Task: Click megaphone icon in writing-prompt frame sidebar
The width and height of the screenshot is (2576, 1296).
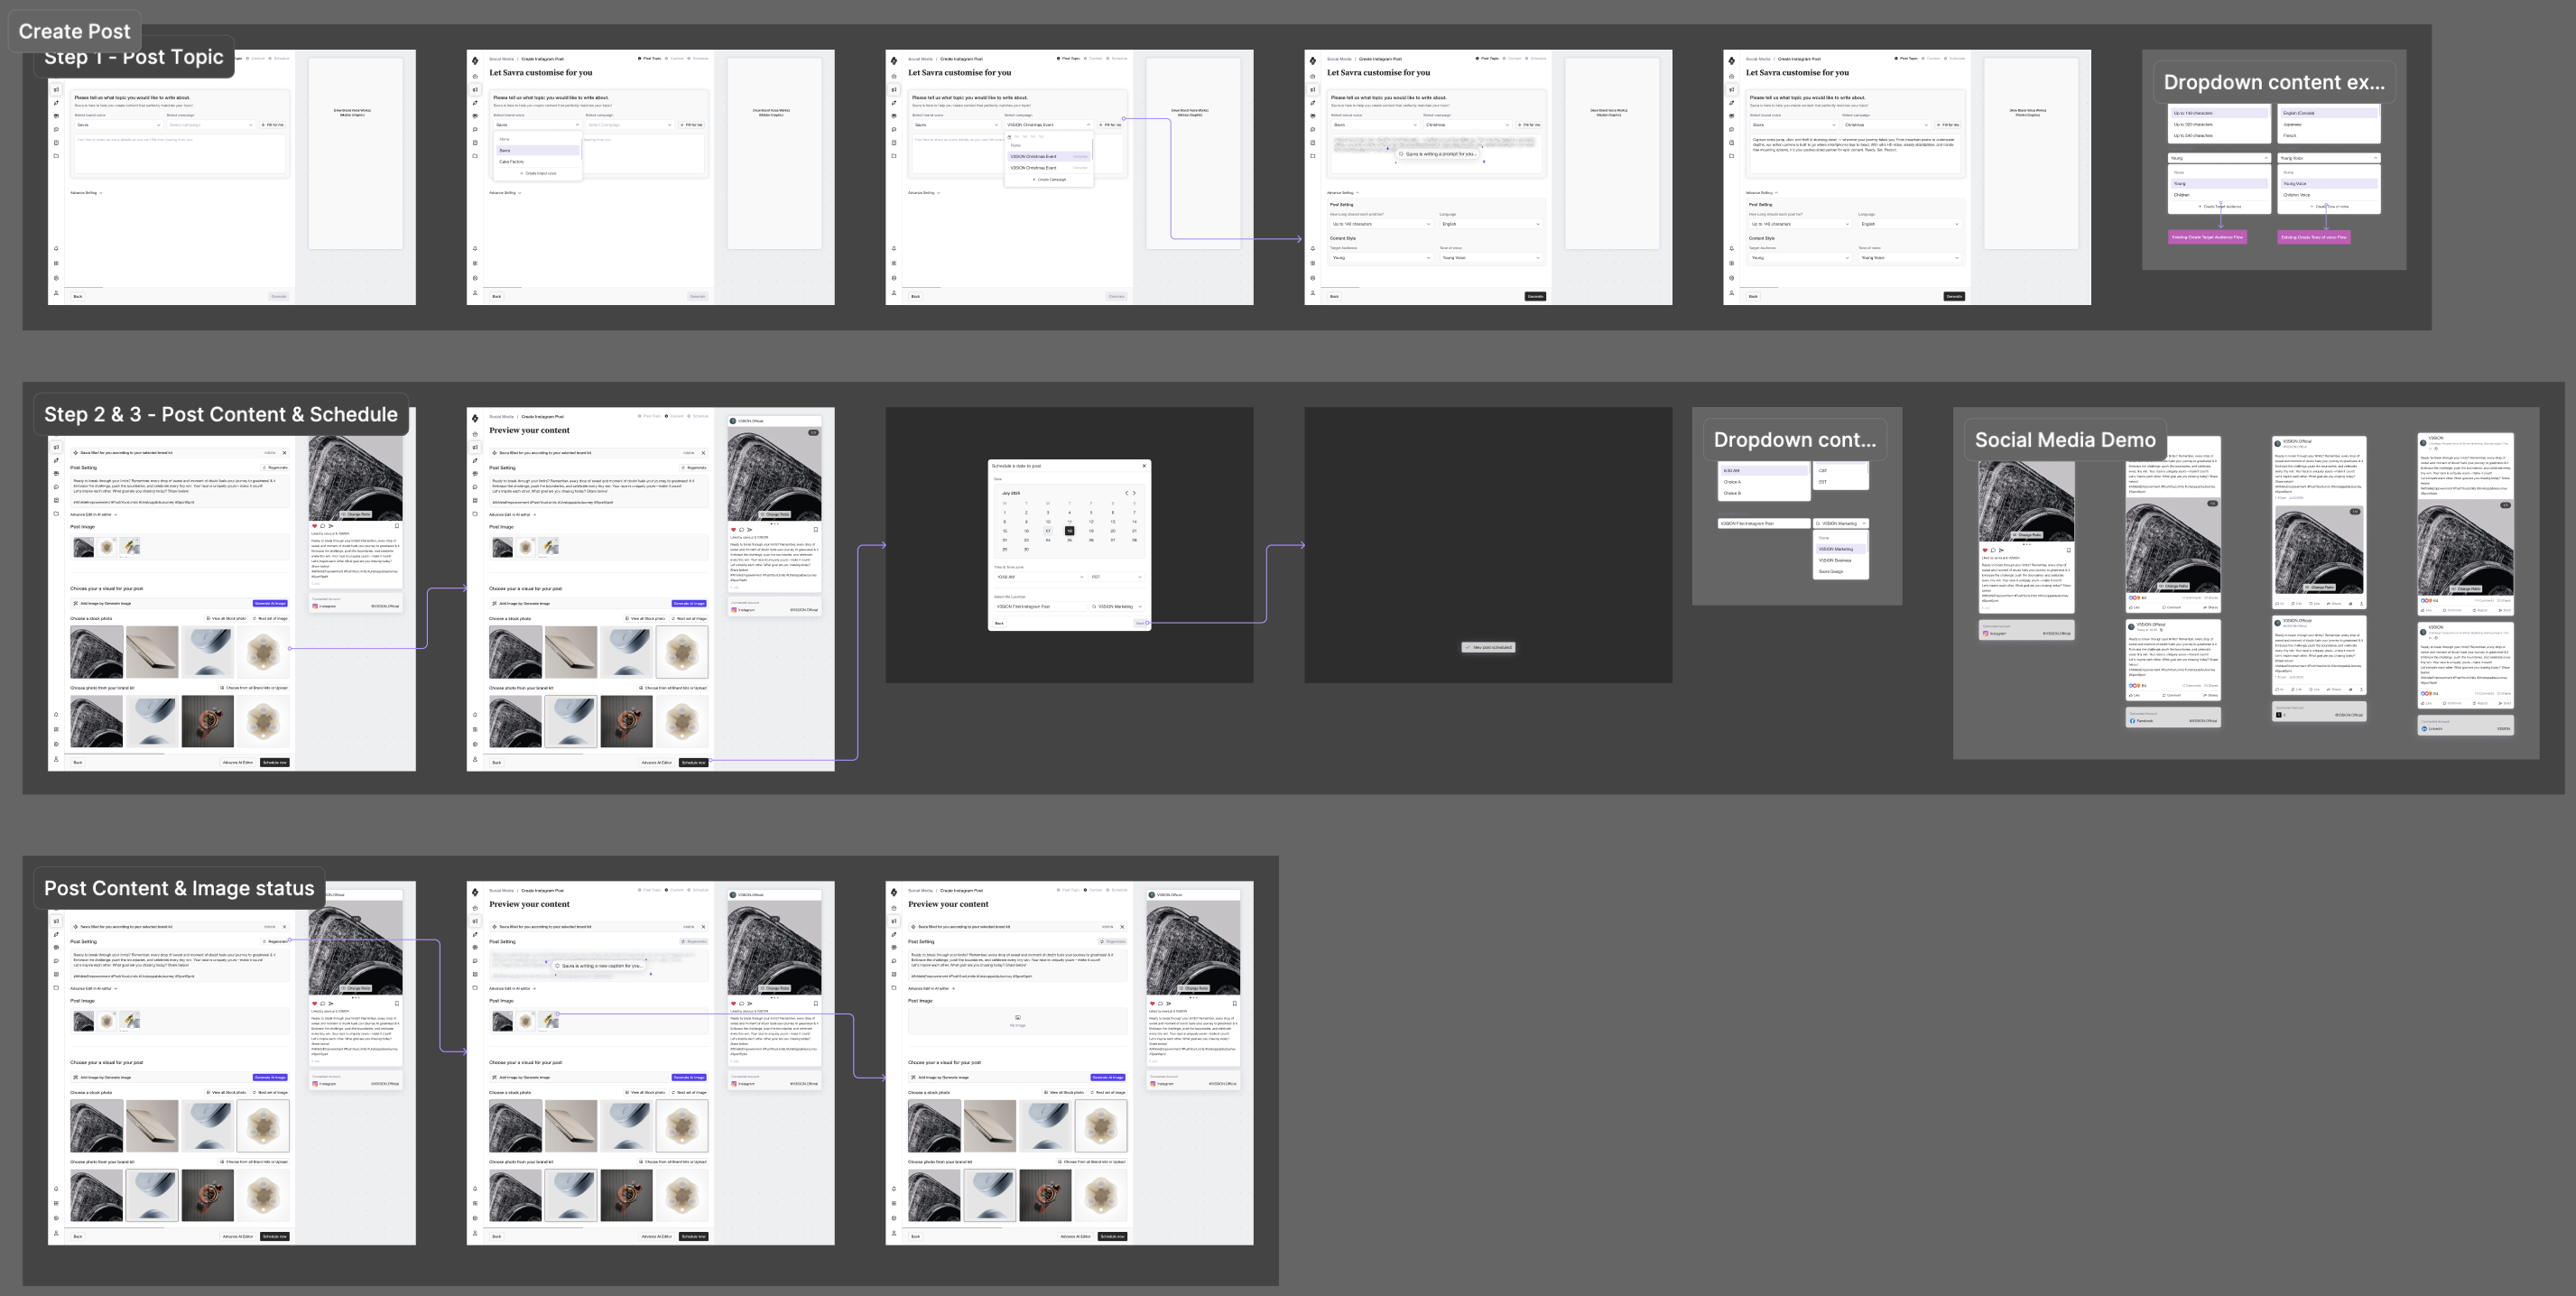Action: click(x=1313, y=89)
